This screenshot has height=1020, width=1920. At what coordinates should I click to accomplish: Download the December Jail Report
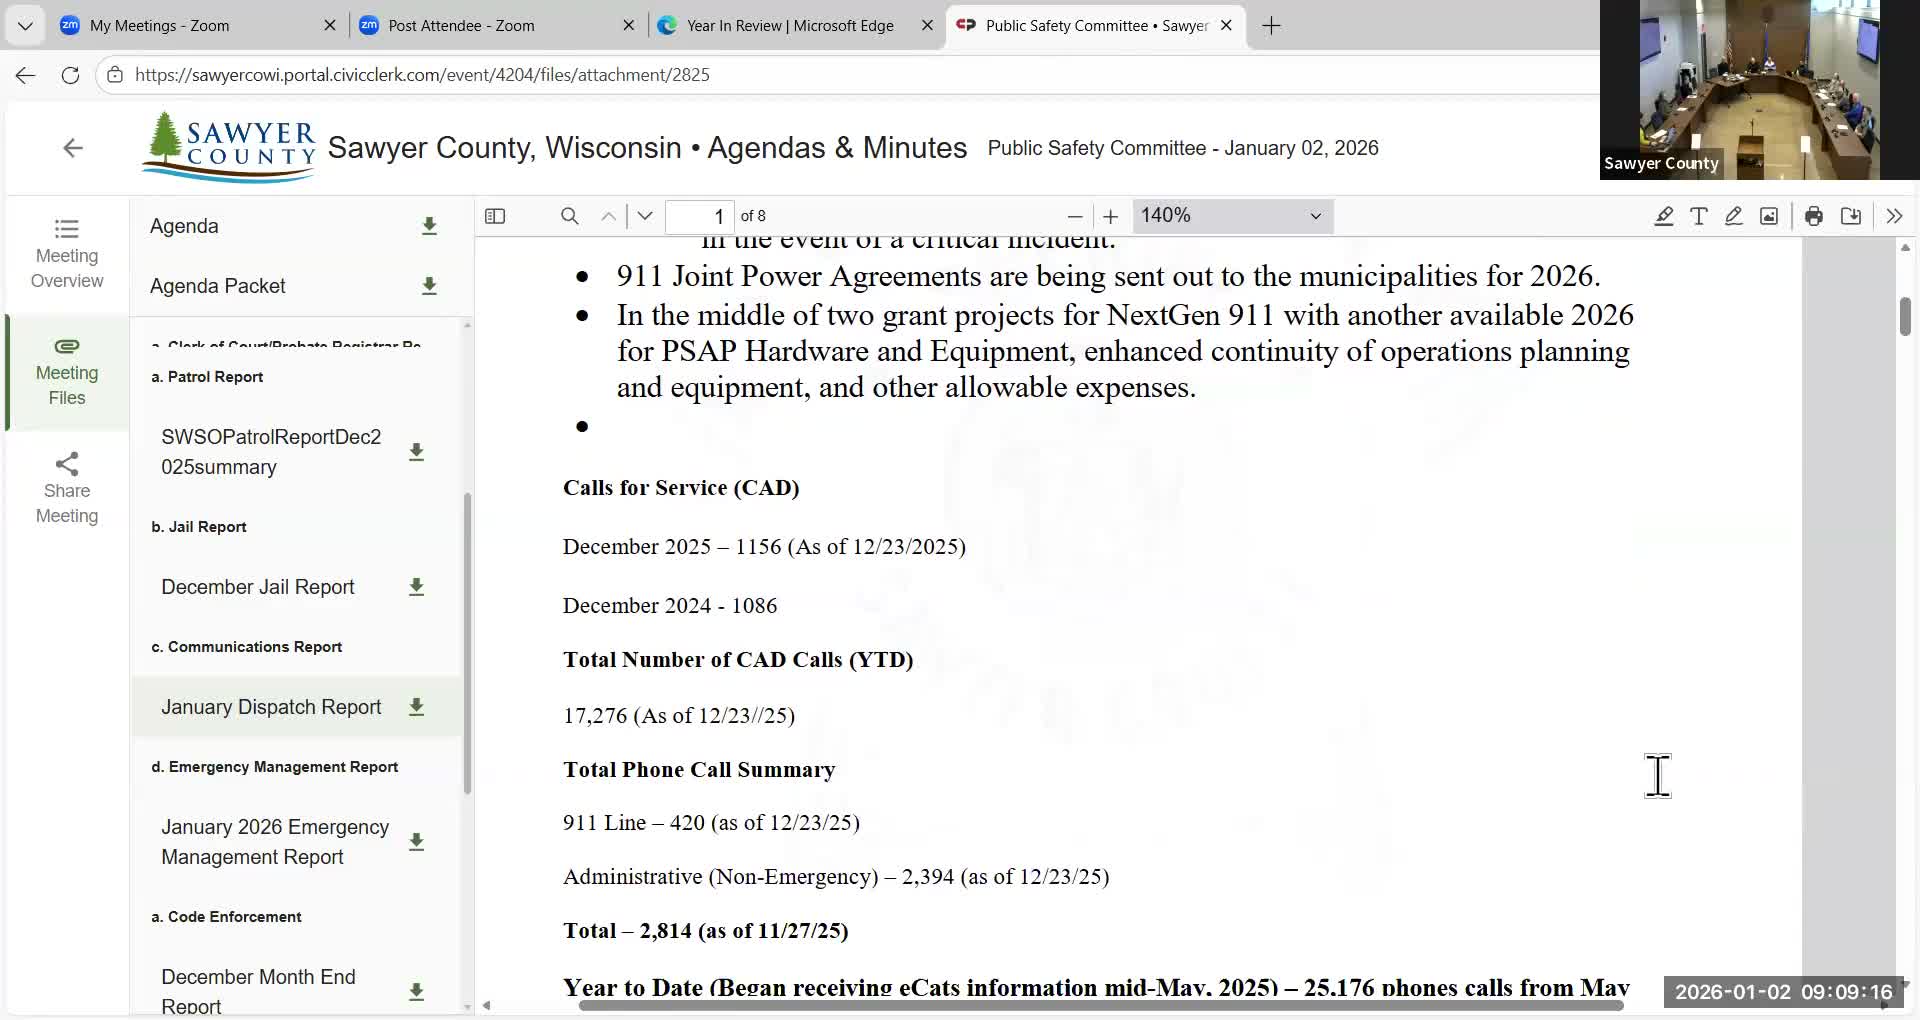417,587
